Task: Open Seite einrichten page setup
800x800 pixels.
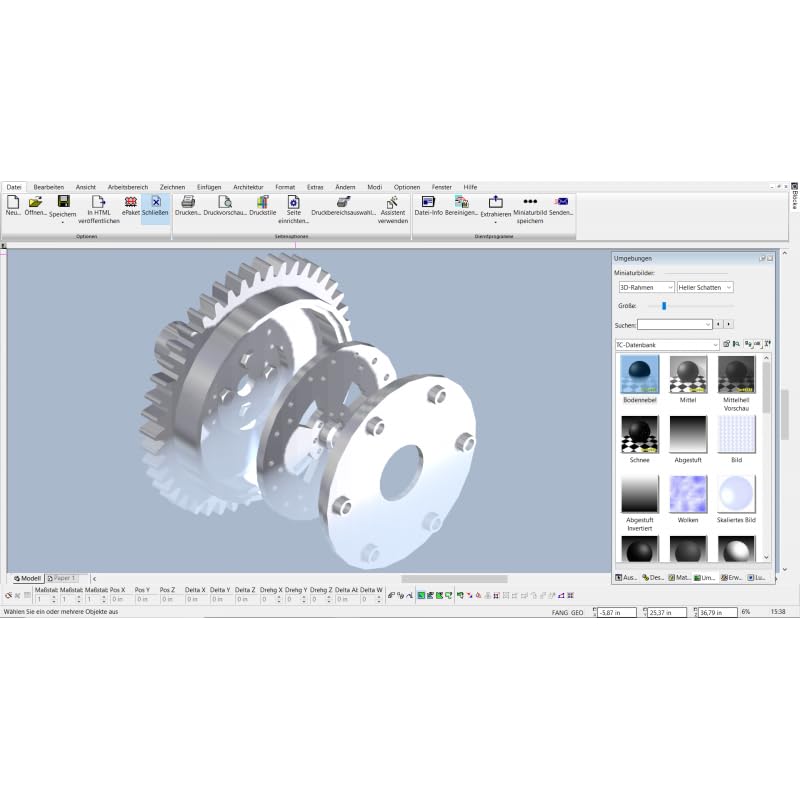Action: (293, 202)
